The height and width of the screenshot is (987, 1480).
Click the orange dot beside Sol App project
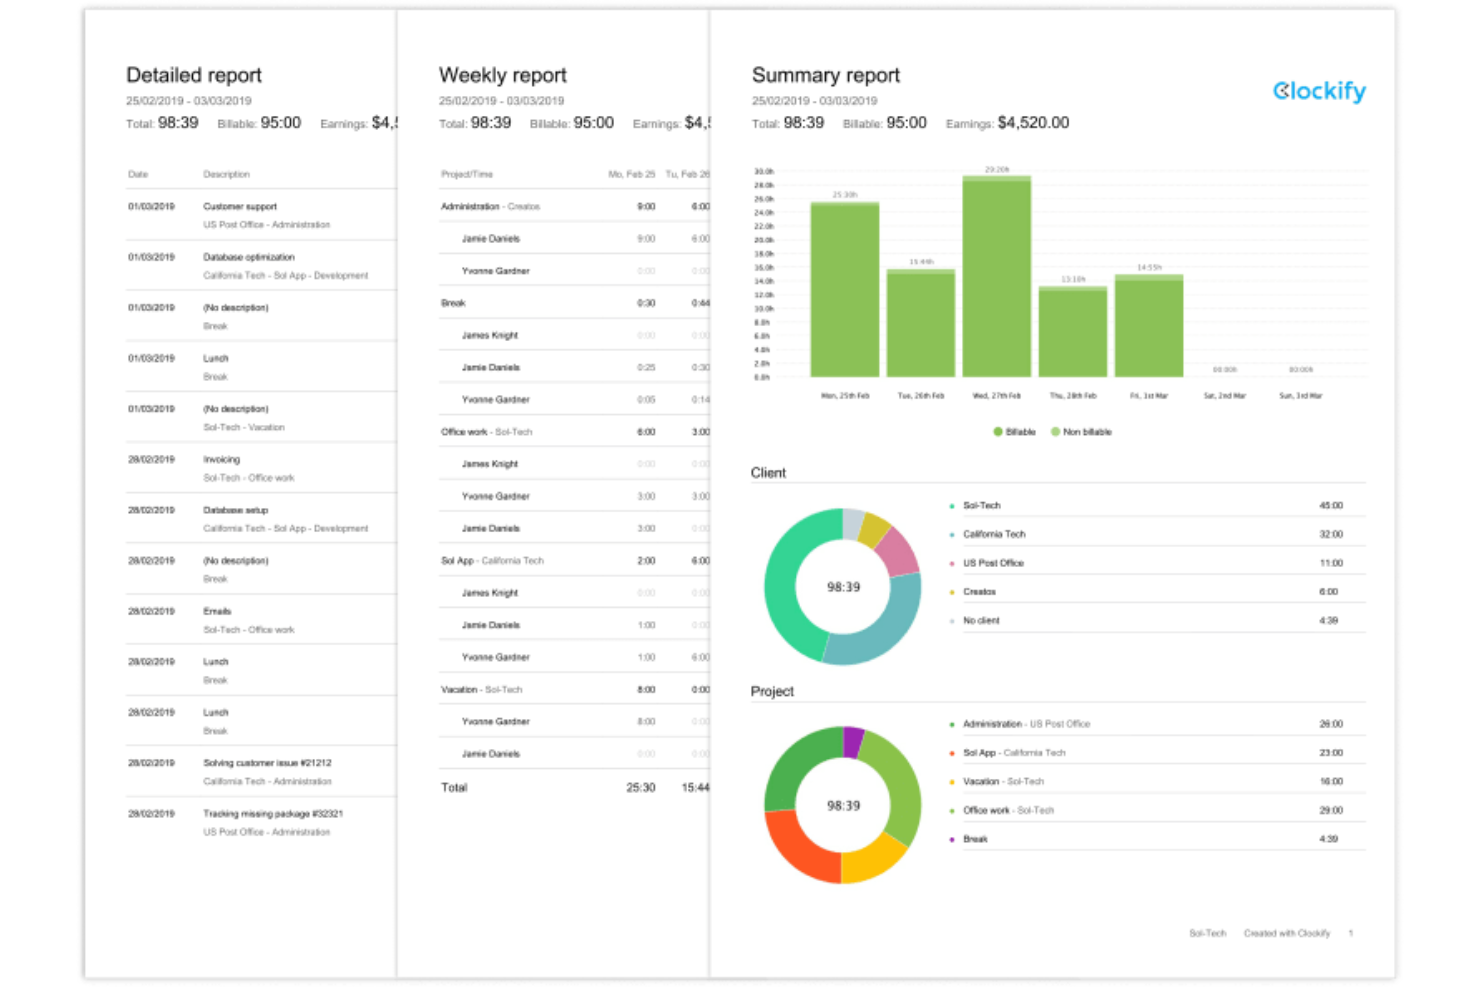coord(952,752)
